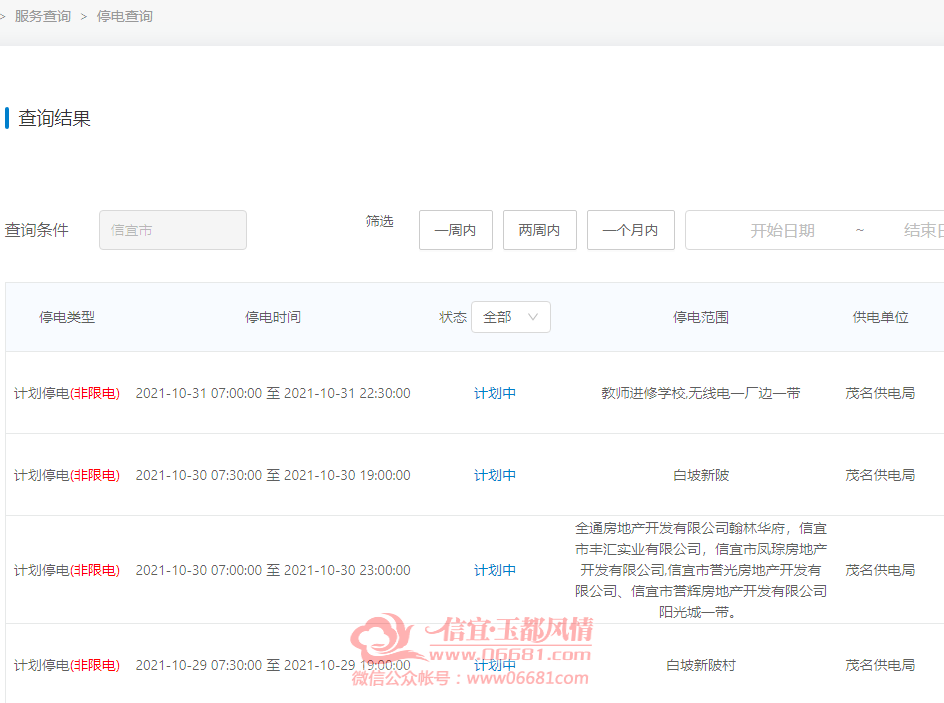Click 计划停电(非限电) in the 2021-10-31 row
This screenshot has height=703, width=944.
click(x=67, y=393)
